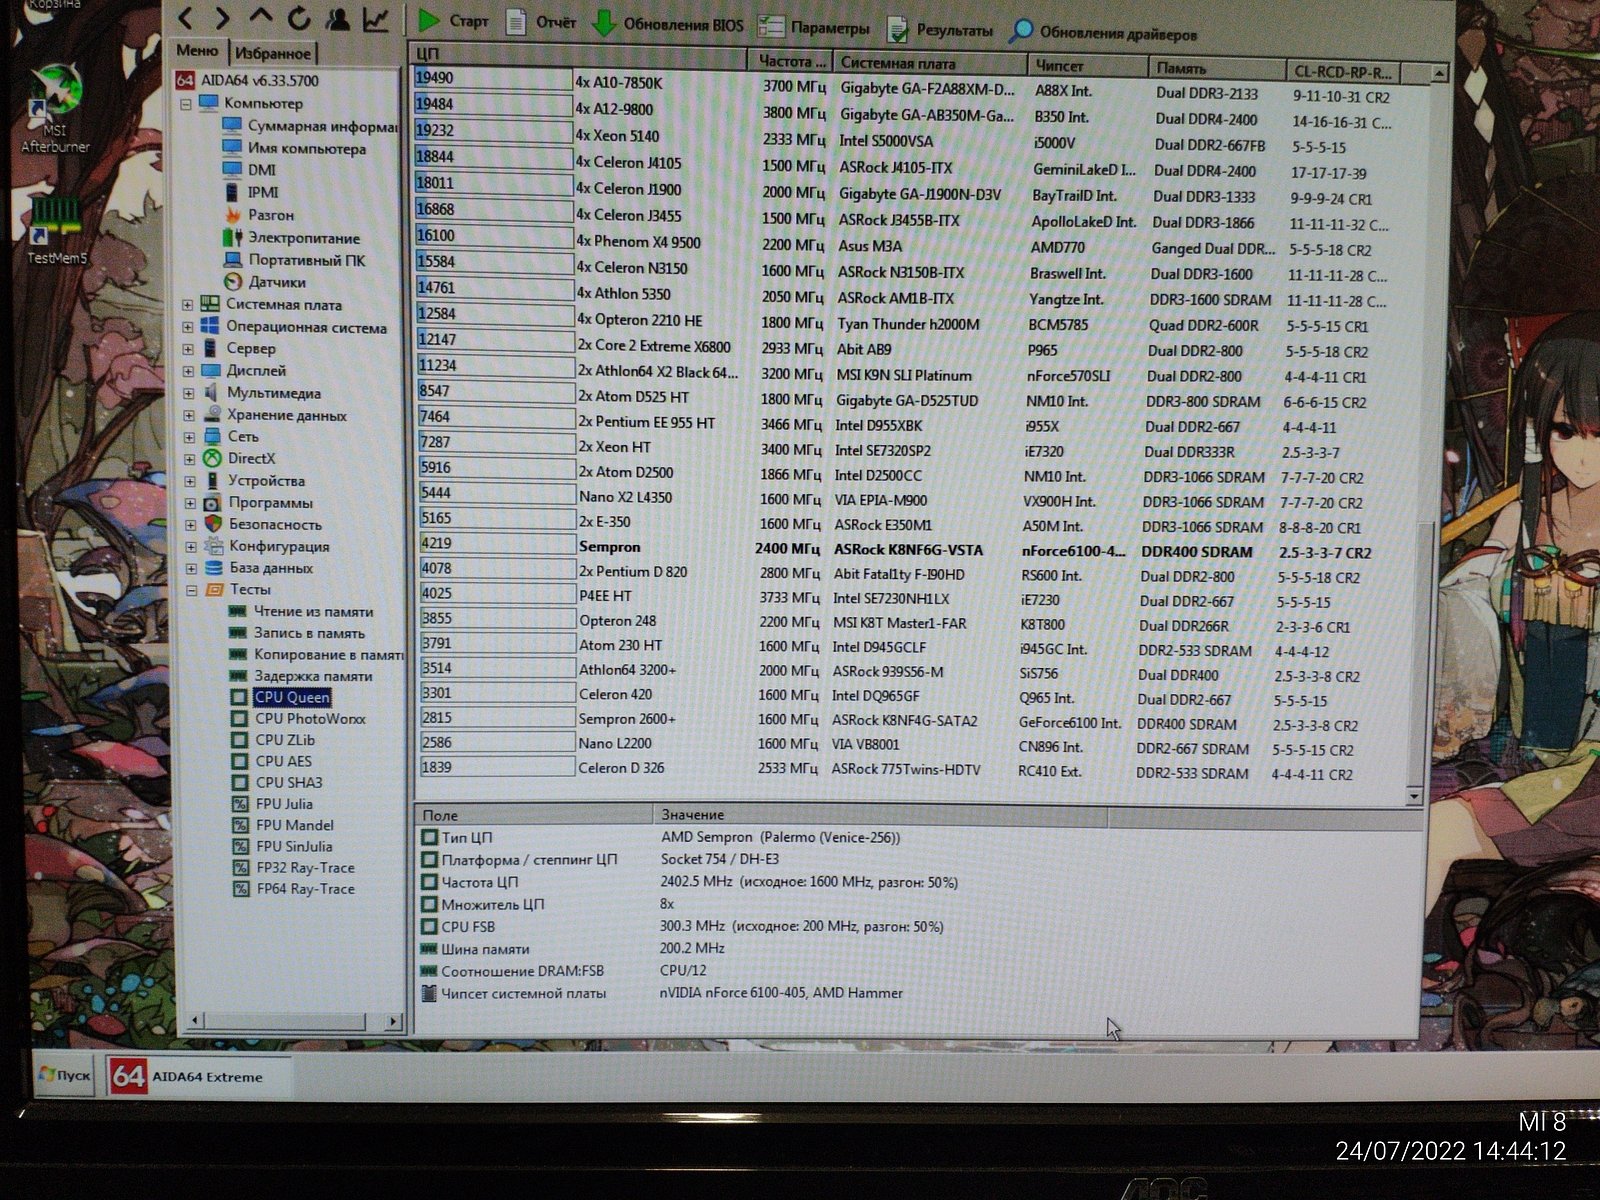Open the Пуск start menu

(x=65, y=1075)
